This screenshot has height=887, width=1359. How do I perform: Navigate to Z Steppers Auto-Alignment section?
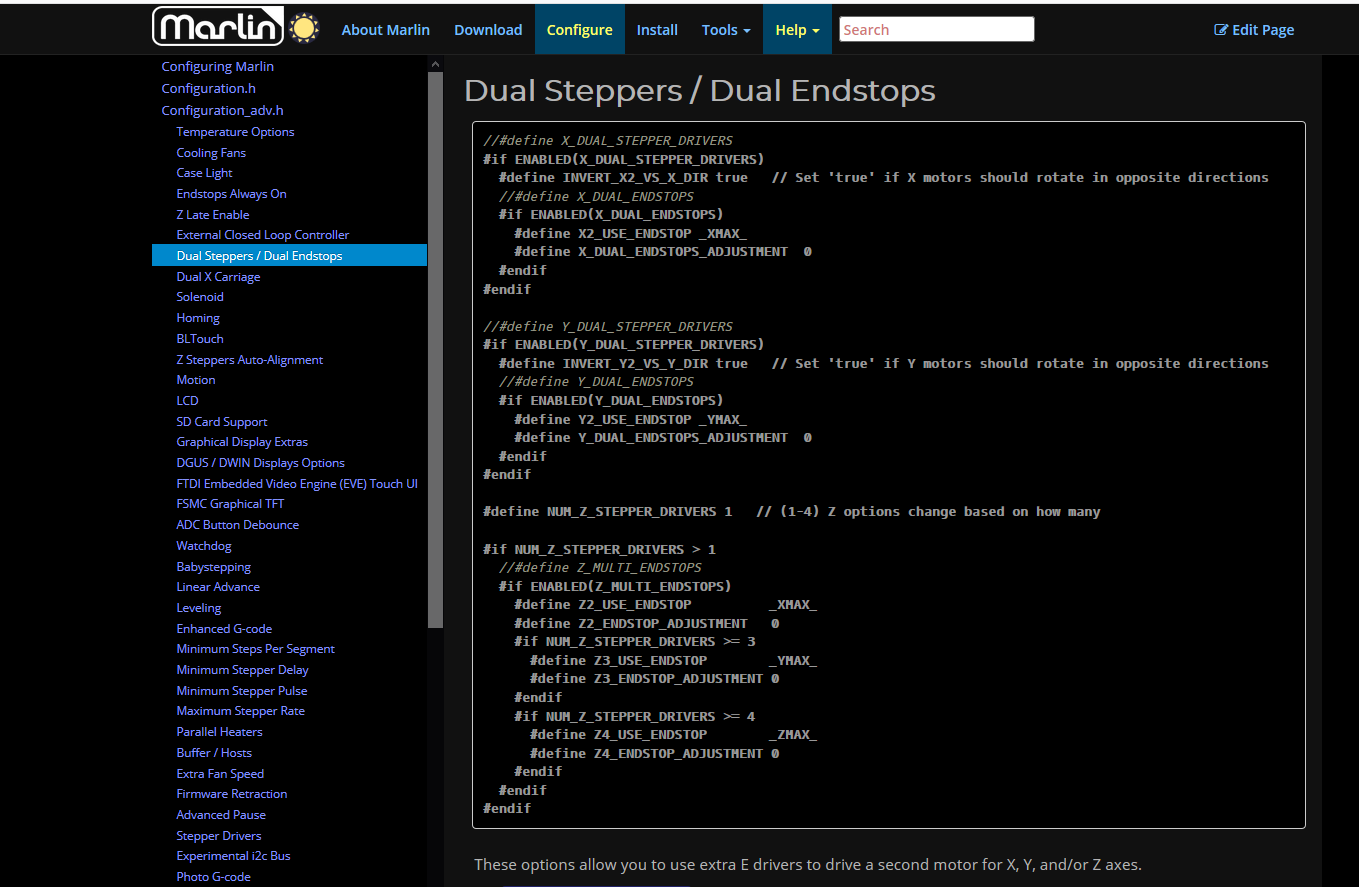click(250, 360)
